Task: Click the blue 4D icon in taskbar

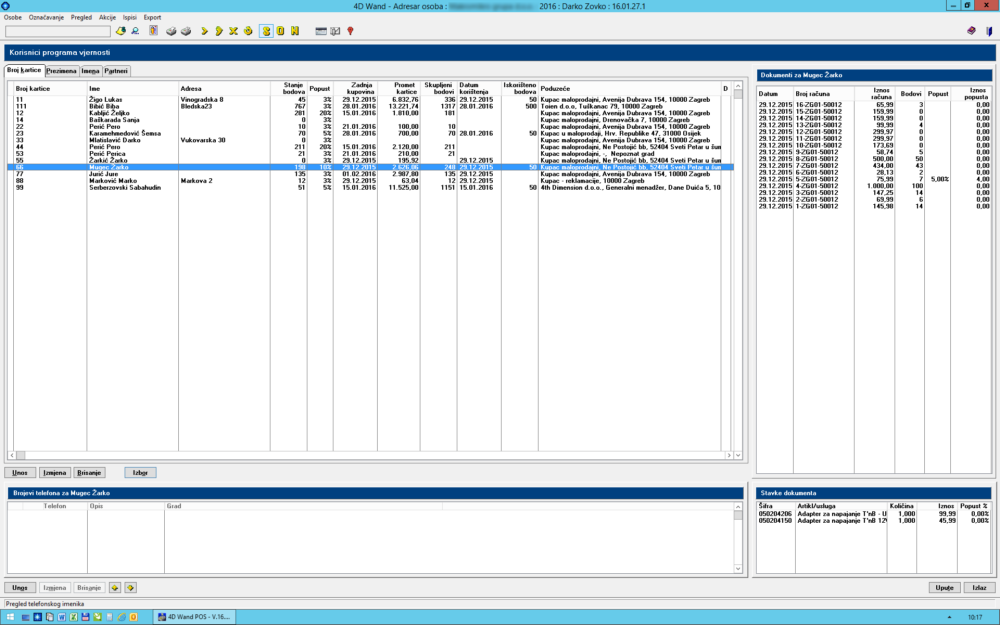Action: pos(38,617)
